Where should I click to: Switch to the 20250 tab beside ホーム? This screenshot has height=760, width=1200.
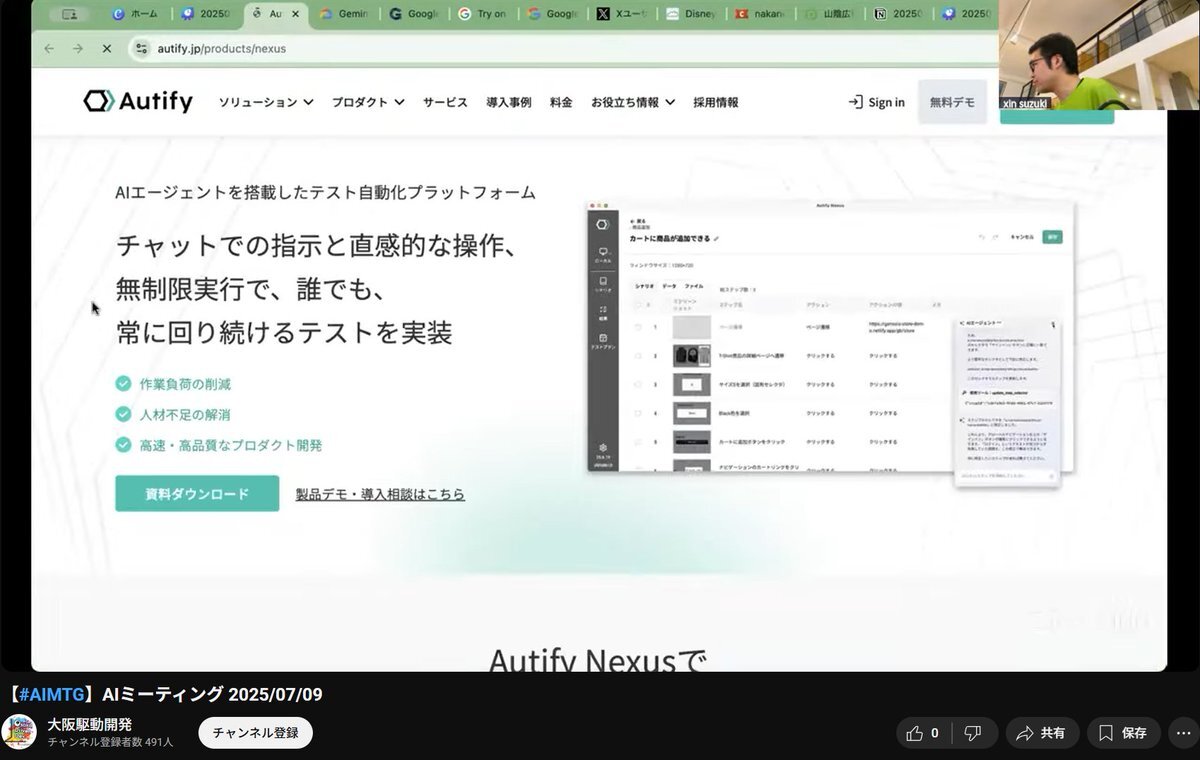click(204, 14)
